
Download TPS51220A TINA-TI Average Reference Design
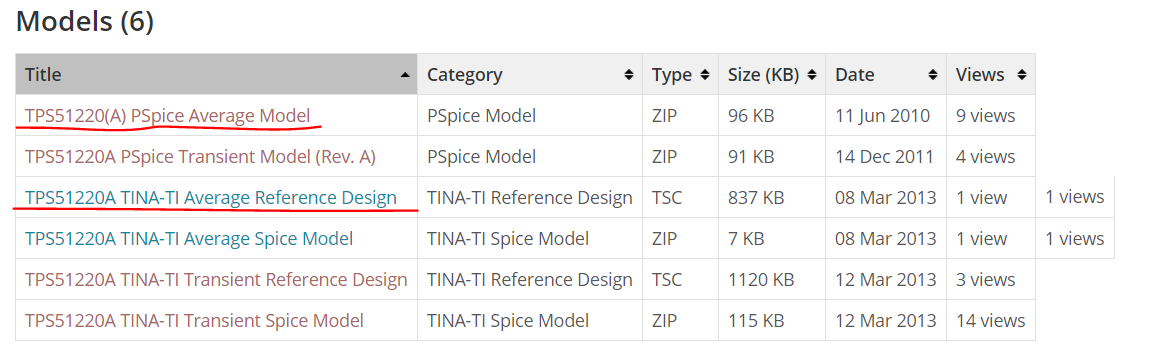(211, 198)
